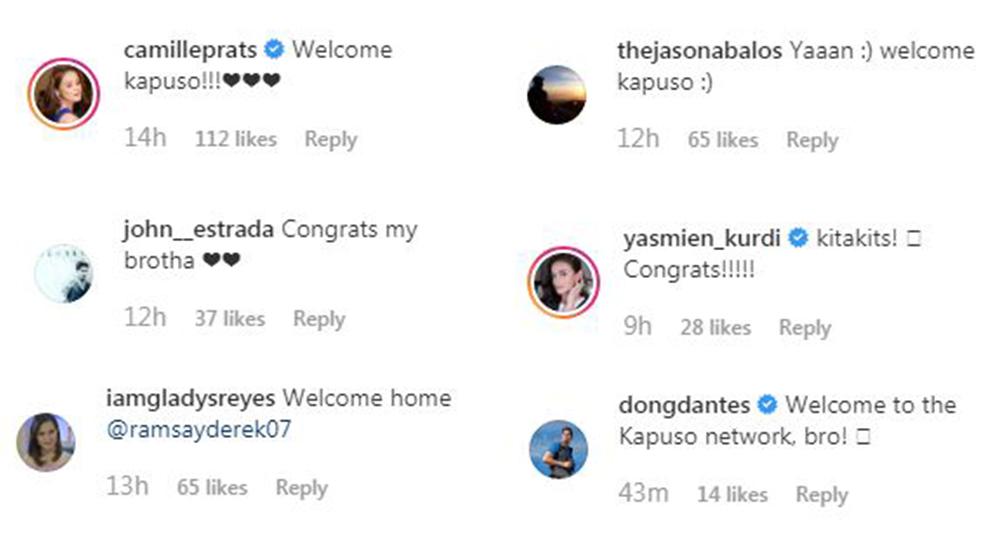Open dongdantes username link

pyautogui.click(x=684, y=405)
